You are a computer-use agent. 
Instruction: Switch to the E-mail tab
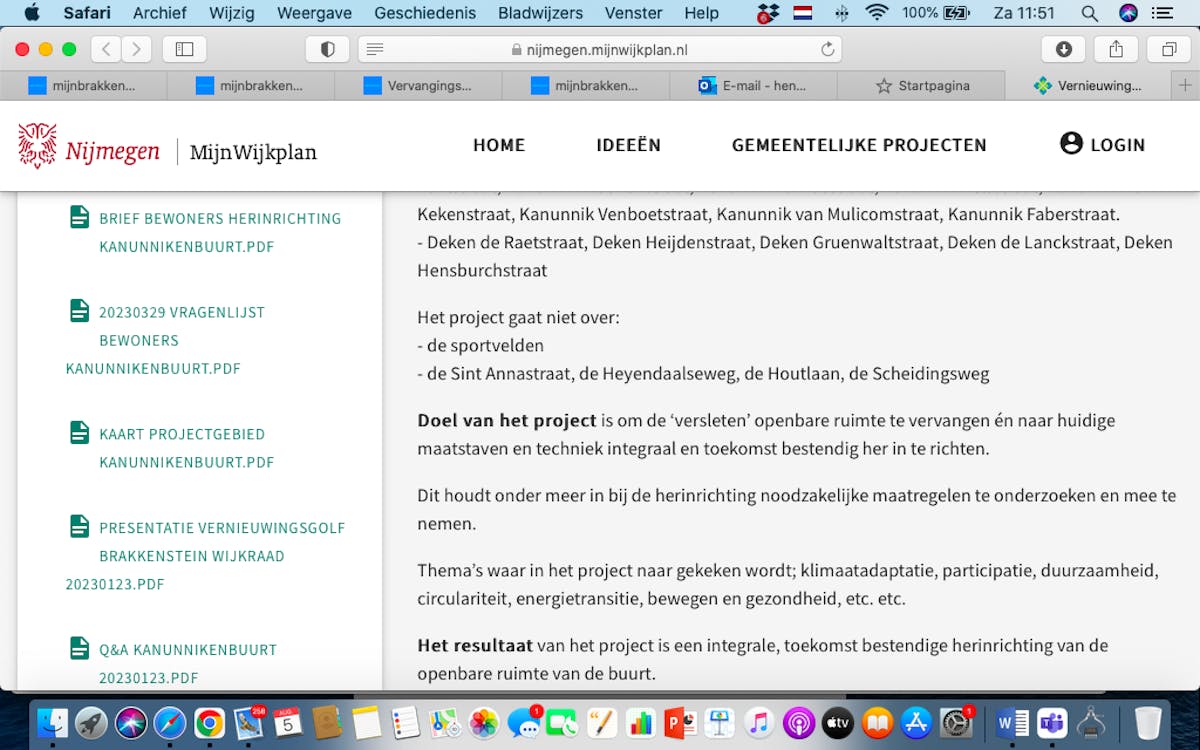coord(753,86)
